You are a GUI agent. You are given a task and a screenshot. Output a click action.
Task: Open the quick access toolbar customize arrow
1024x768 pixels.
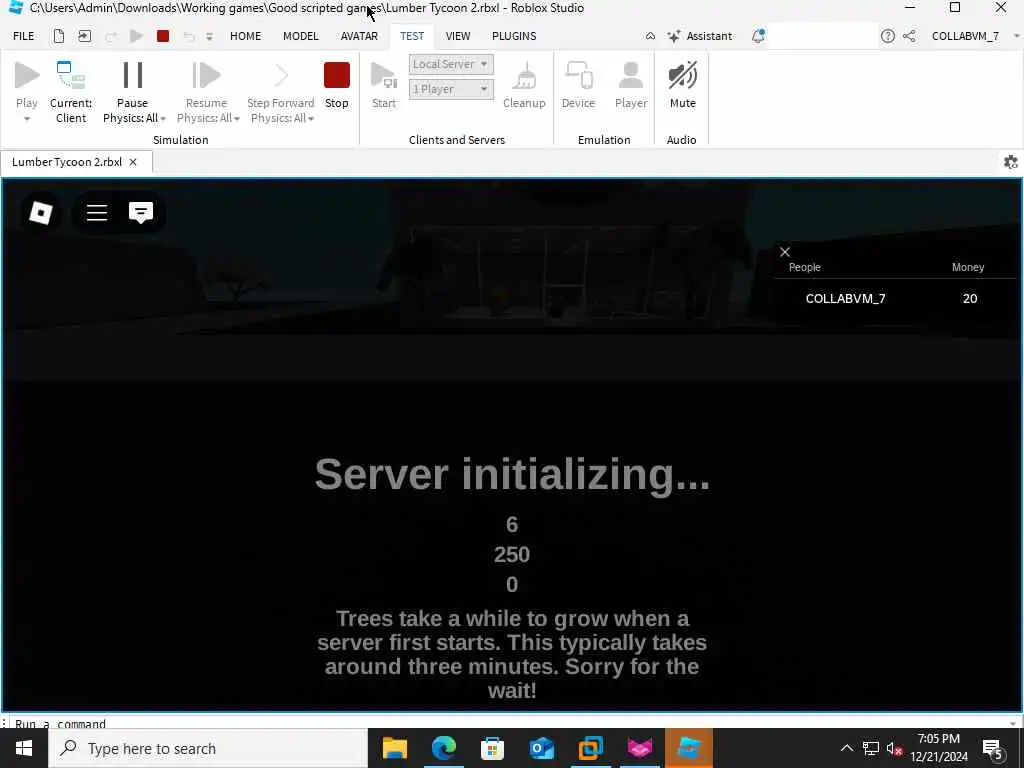point(210,37)
